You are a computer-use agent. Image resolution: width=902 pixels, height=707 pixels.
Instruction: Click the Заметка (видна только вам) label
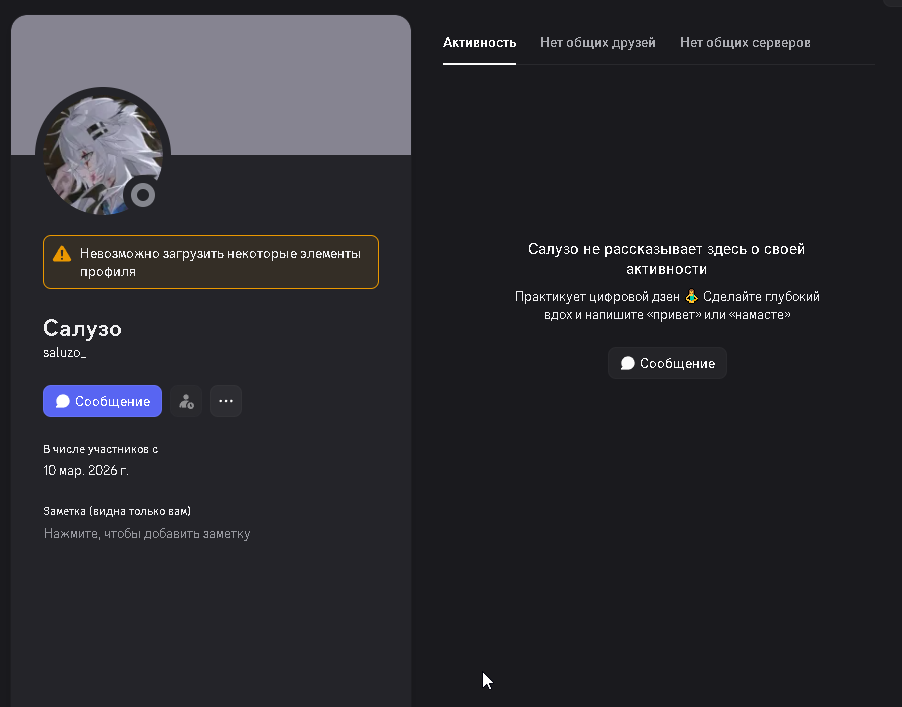click(x=117, y=511)
